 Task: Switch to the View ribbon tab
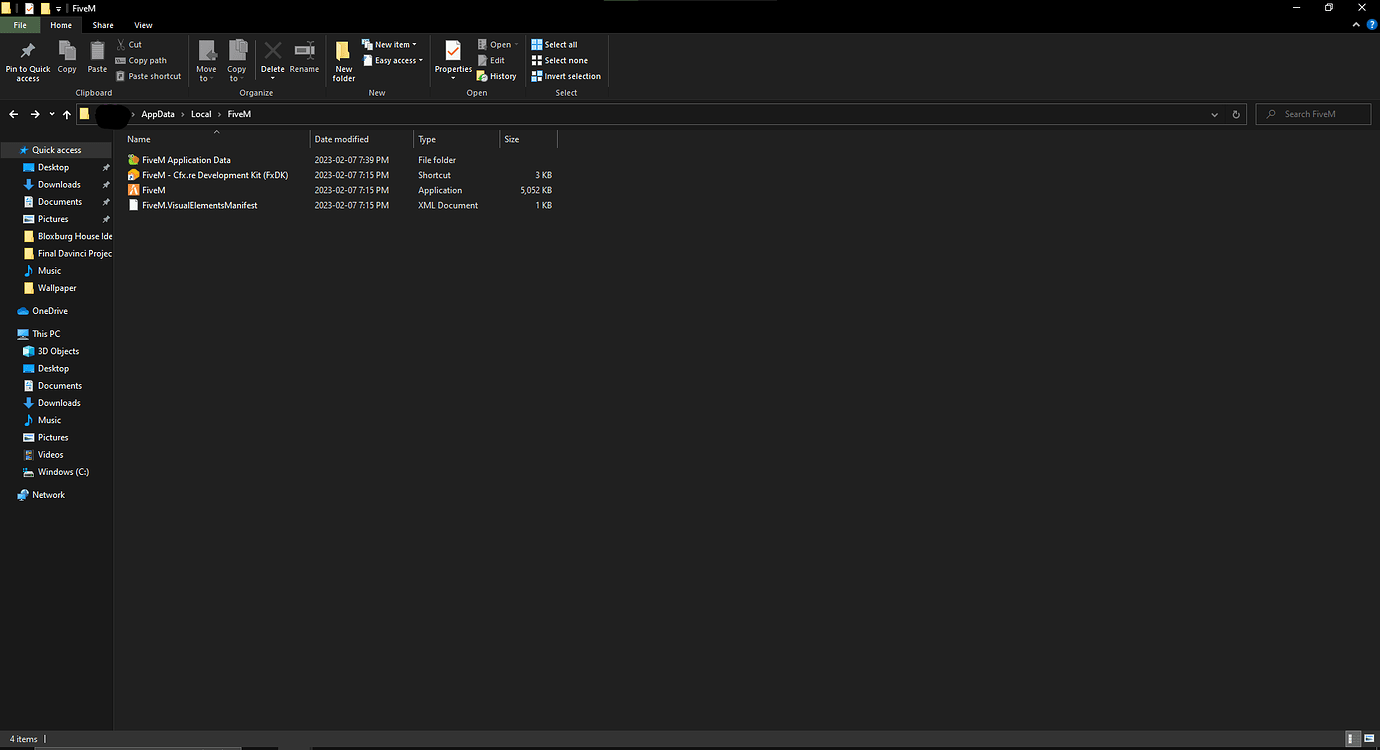click(142, 25)
